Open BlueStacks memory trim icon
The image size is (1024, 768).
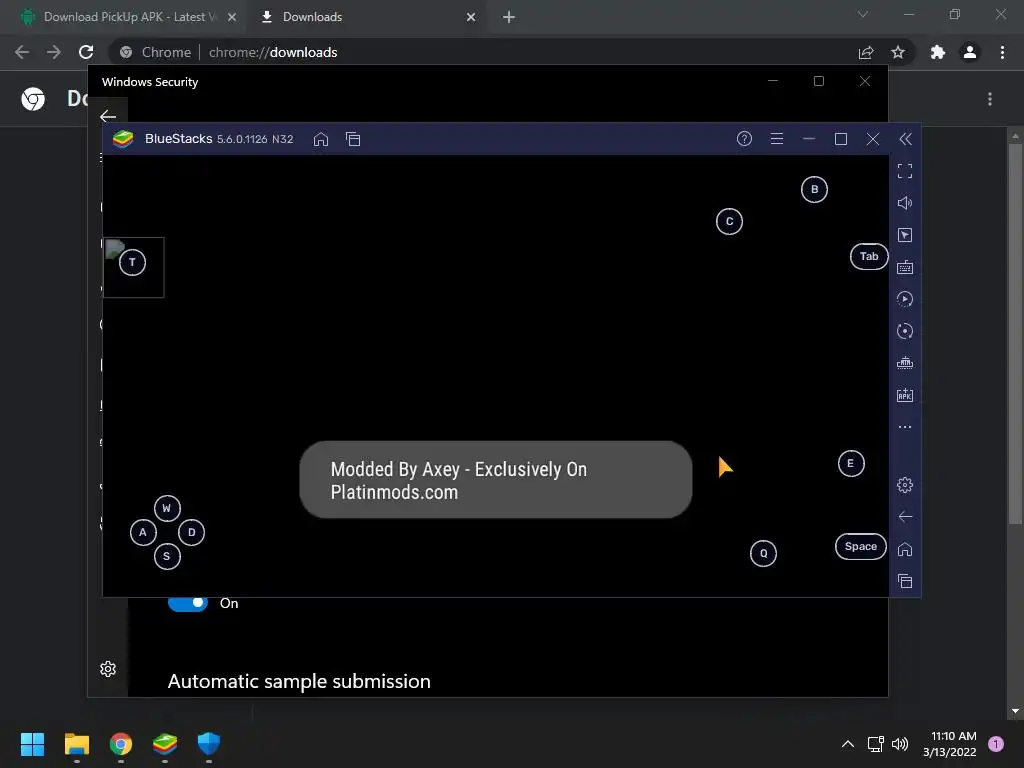[904, 363]
